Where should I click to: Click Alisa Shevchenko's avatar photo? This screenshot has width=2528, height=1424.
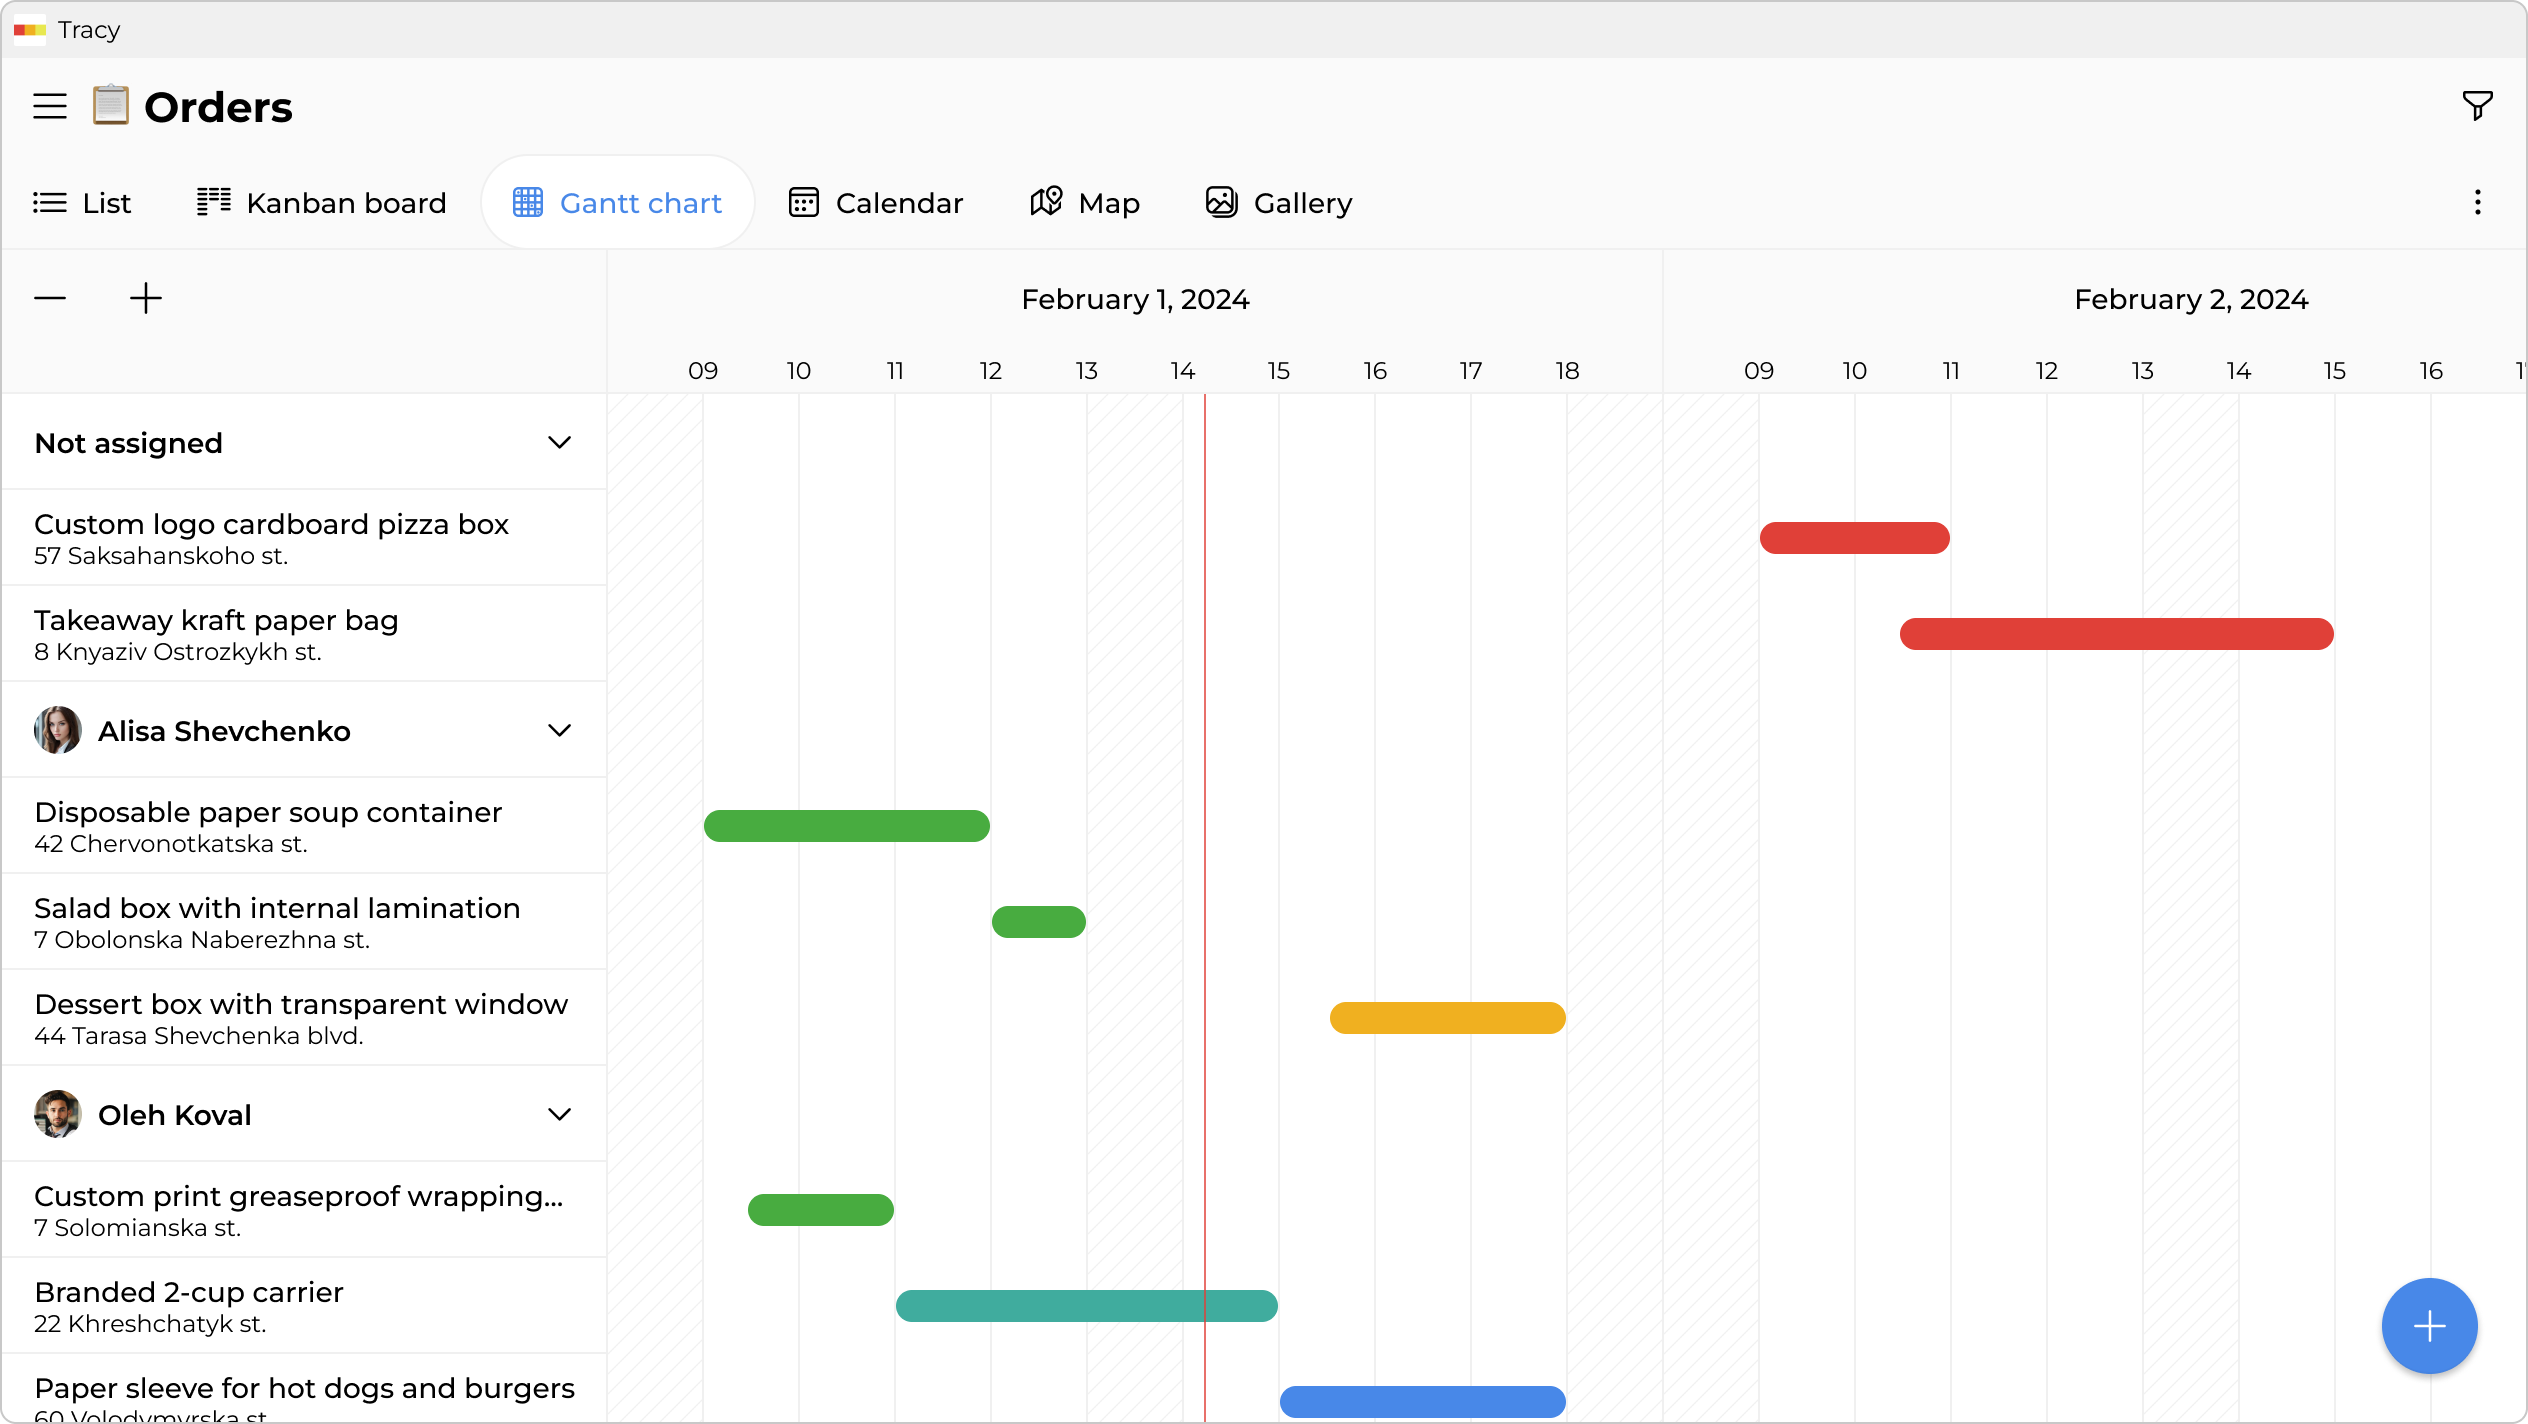click(x=57, y=730)
